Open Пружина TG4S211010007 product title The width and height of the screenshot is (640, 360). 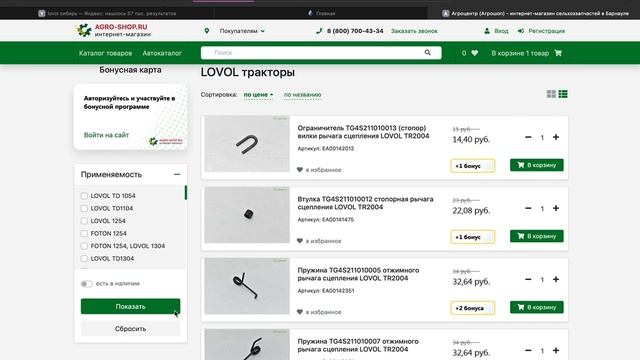pos(358,345)
